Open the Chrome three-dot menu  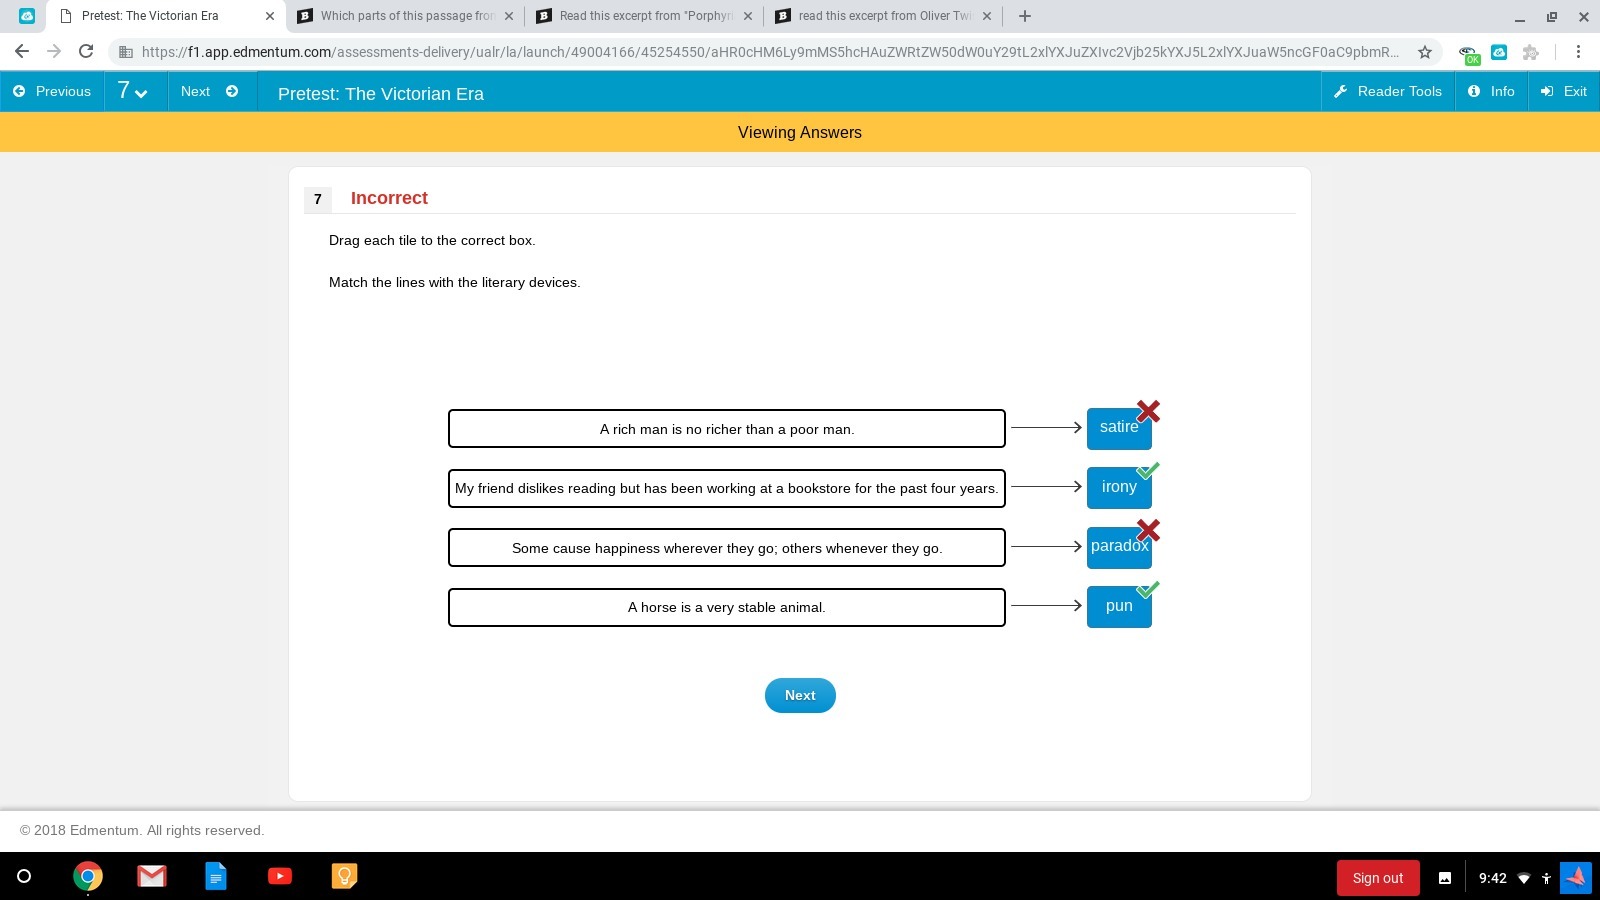(x=1578, y=52)
